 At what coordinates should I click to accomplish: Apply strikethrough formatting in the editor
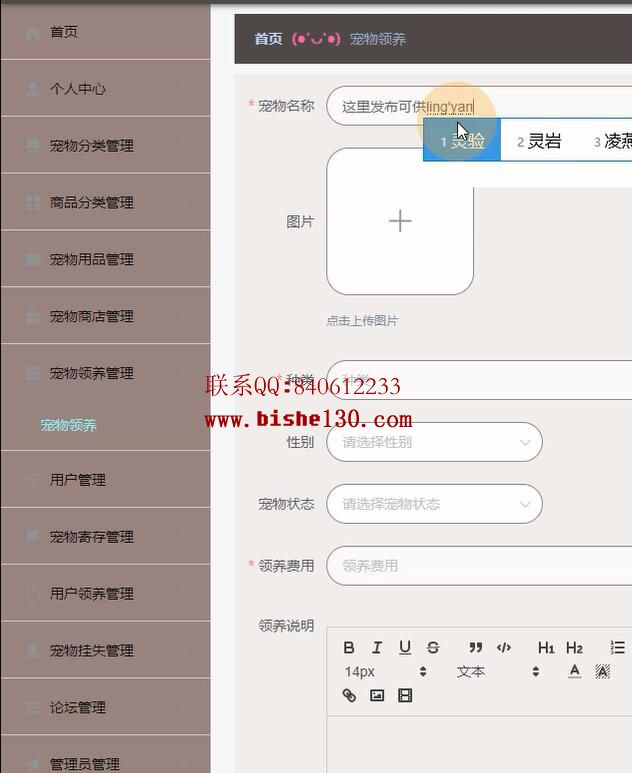(433, 647)
